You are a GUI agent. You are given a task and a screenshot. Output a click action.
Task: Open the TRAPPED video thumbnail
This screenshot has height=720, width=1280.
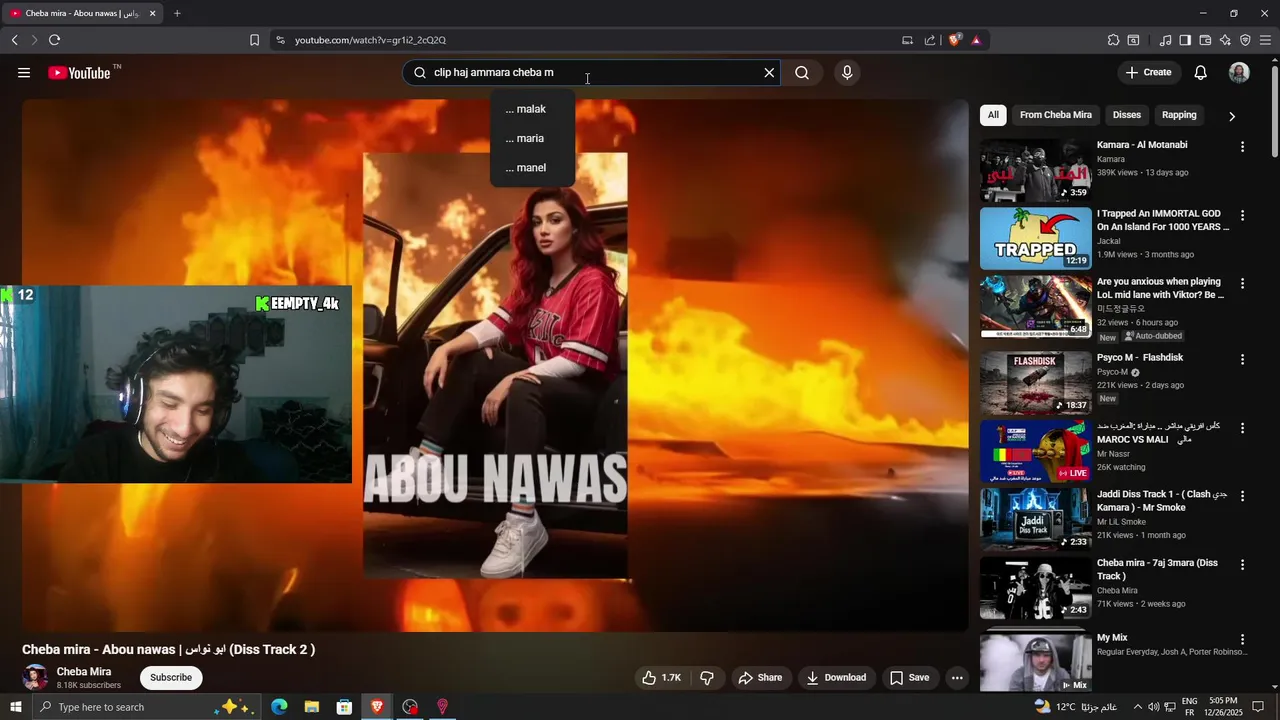[1036, 238]
